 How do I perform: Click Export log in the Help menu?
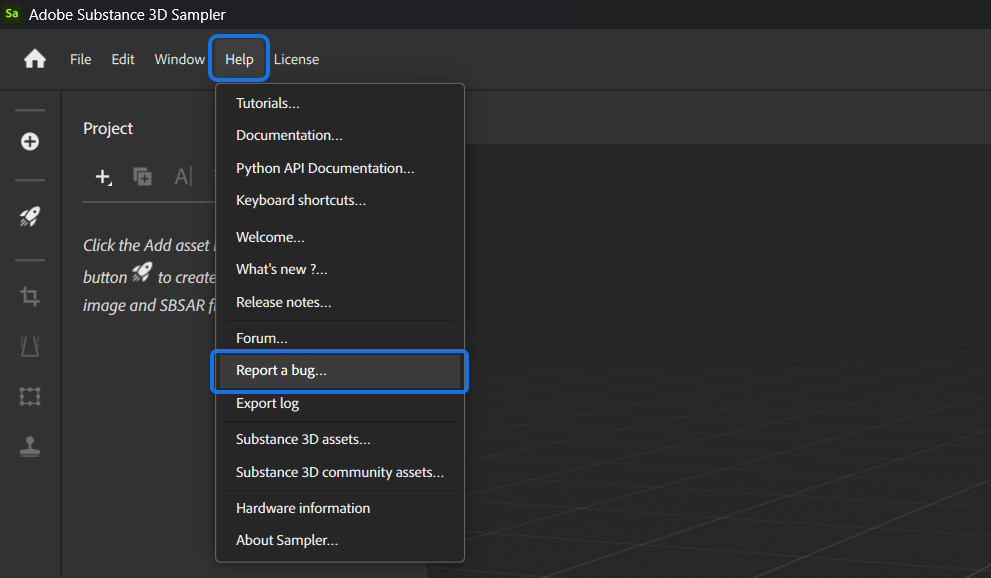pyautogui.click(x=267, y=403)
